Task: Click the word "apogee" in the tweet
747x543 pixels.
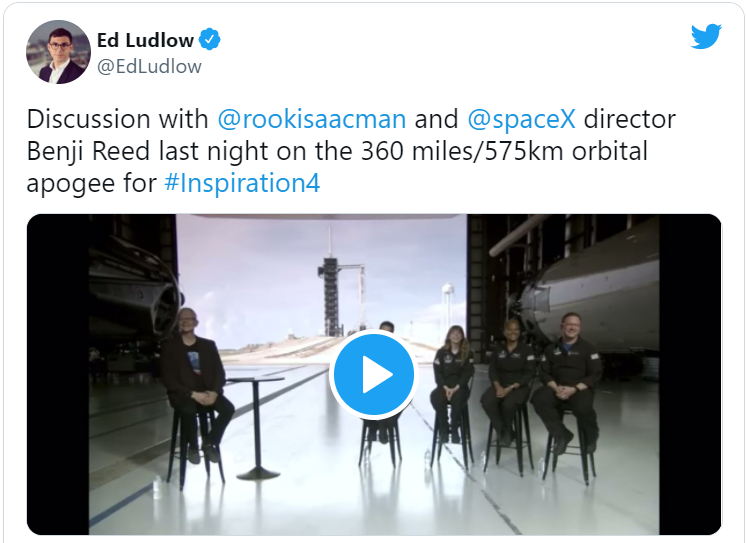Action: point(71,184)
